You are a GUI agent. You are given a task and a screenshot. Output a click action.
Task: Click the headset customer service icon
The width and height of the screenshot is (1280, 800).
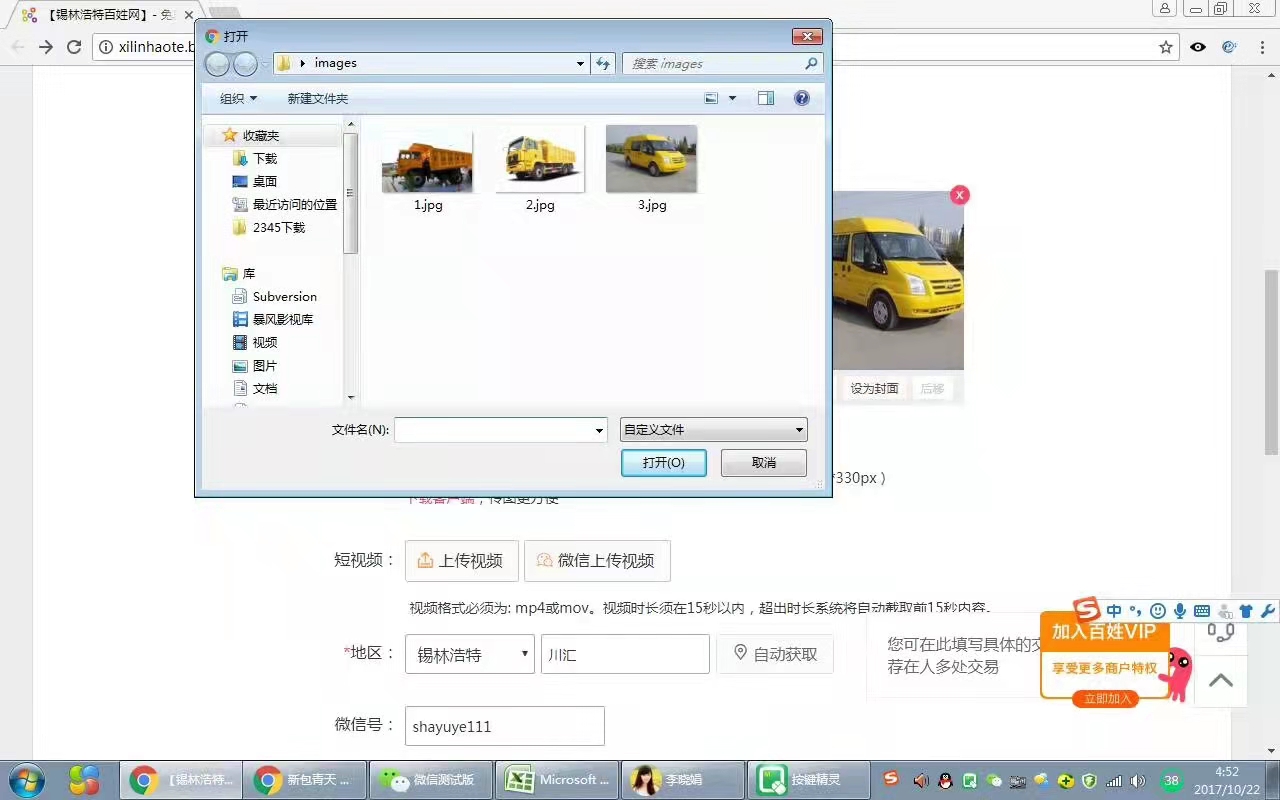1221,631
